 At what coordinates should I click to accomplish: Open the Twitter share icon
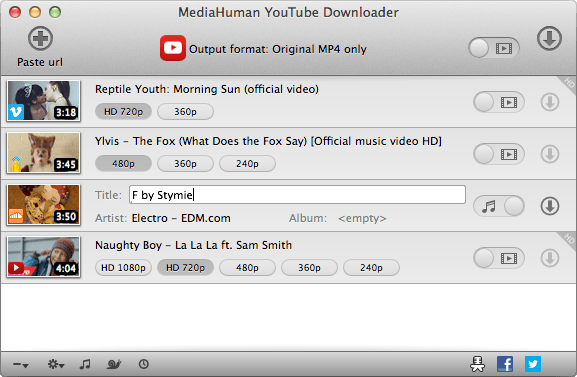532,364
